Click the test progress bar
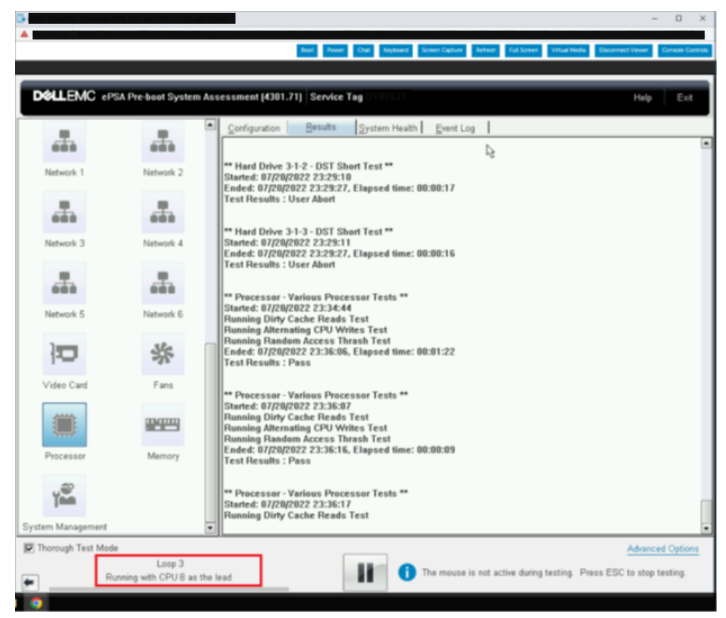The height and width of the screenshot is (618, 726). click(169, 589)
